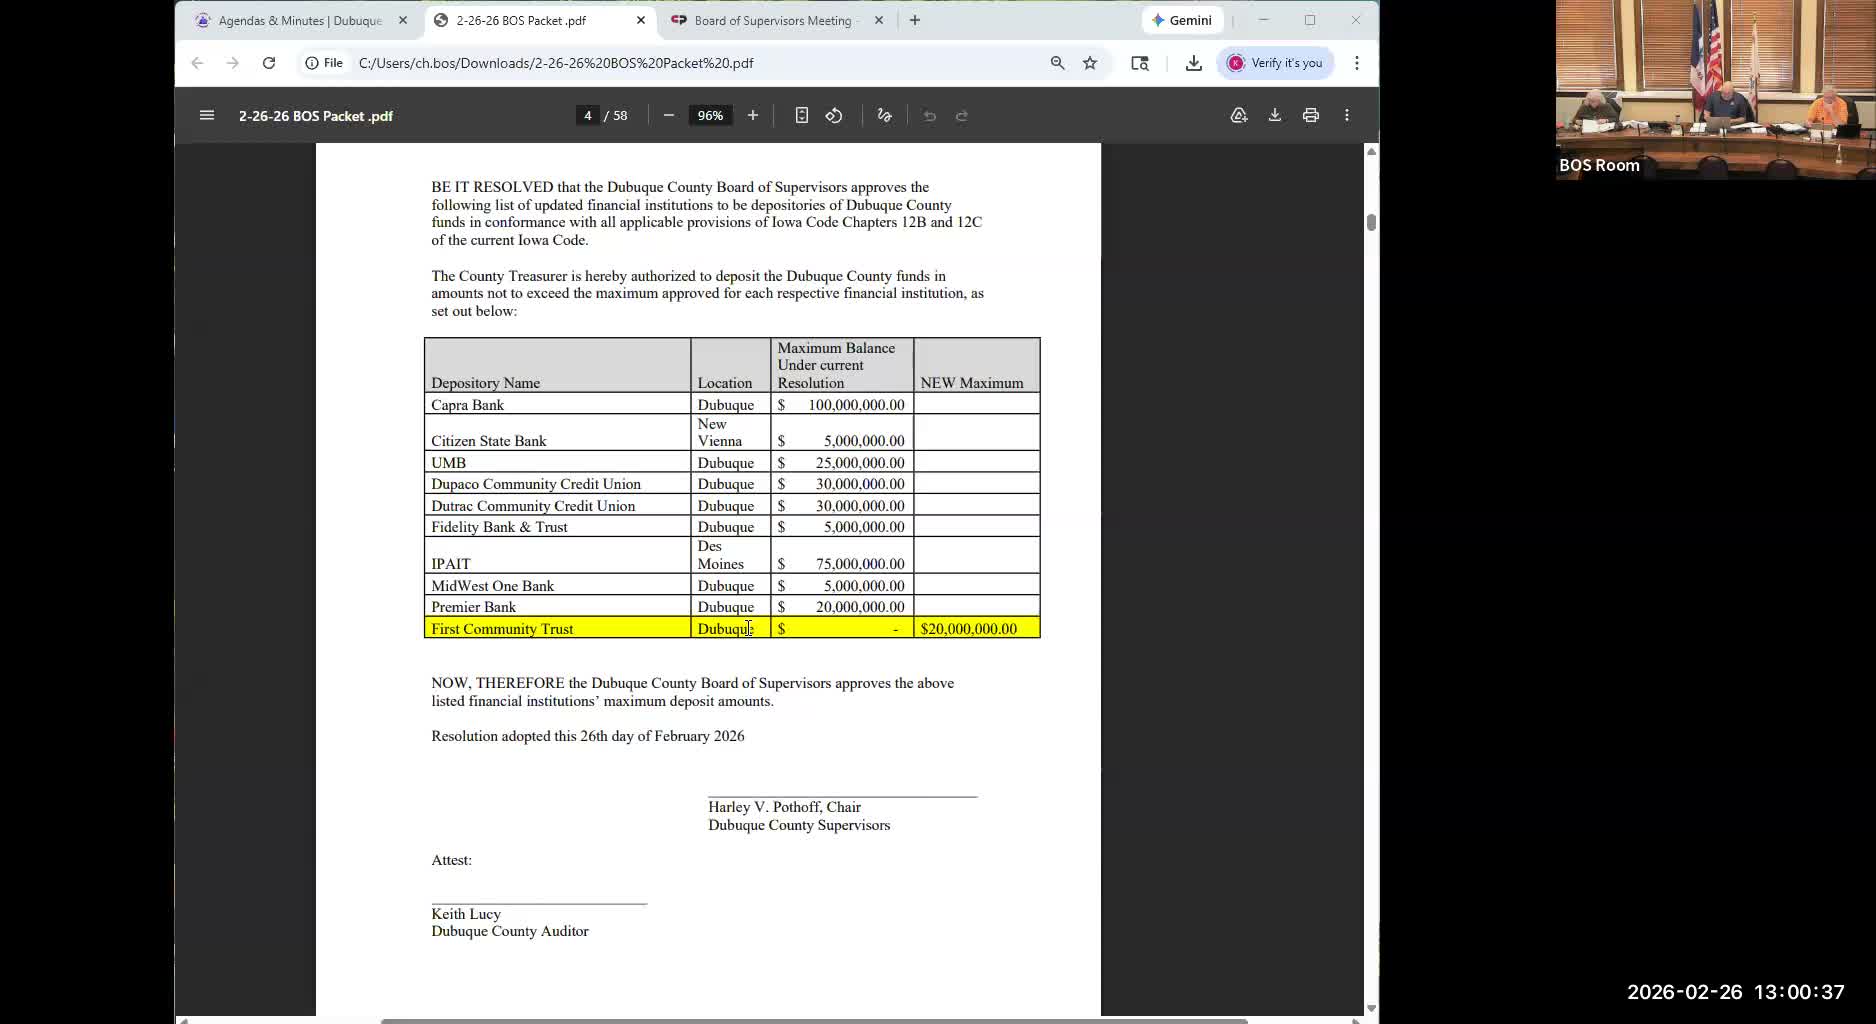Viewport: 1876px width, 1024px height.
Task: Open Chrome three-dot menu
Action: click(1357, 63)
